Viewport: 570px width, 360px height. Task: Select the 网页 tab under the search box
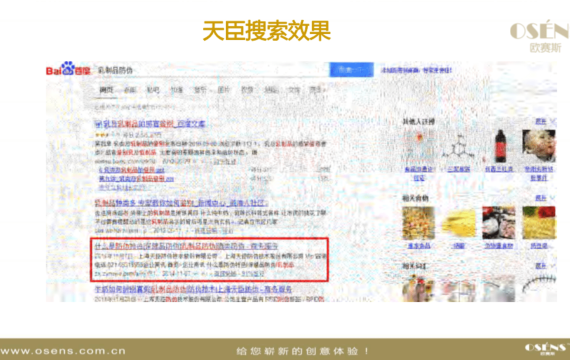pos(107,90)
